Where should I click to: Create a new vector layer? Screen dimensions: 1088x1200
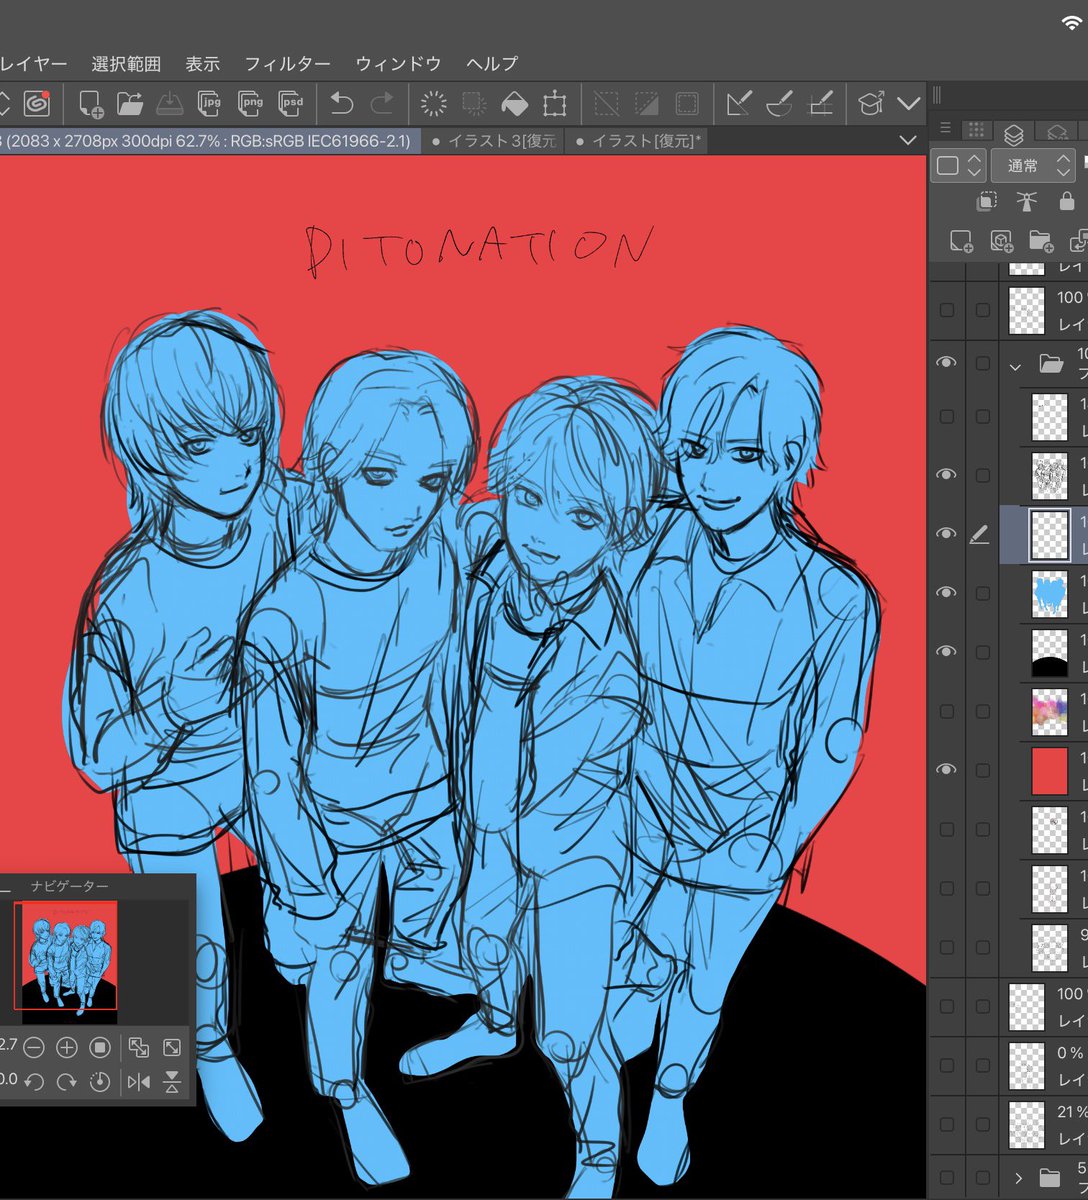[x=1001, y=241]
